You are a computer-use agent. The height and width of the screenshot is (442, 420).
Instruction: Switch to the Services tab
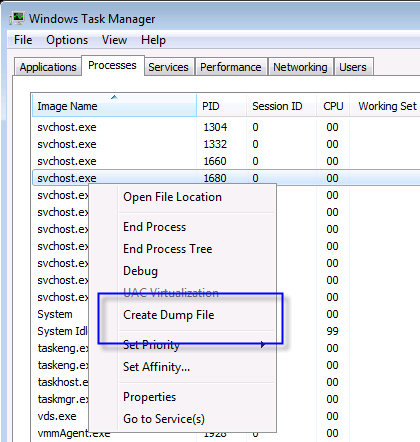click(x=168, y=67)
